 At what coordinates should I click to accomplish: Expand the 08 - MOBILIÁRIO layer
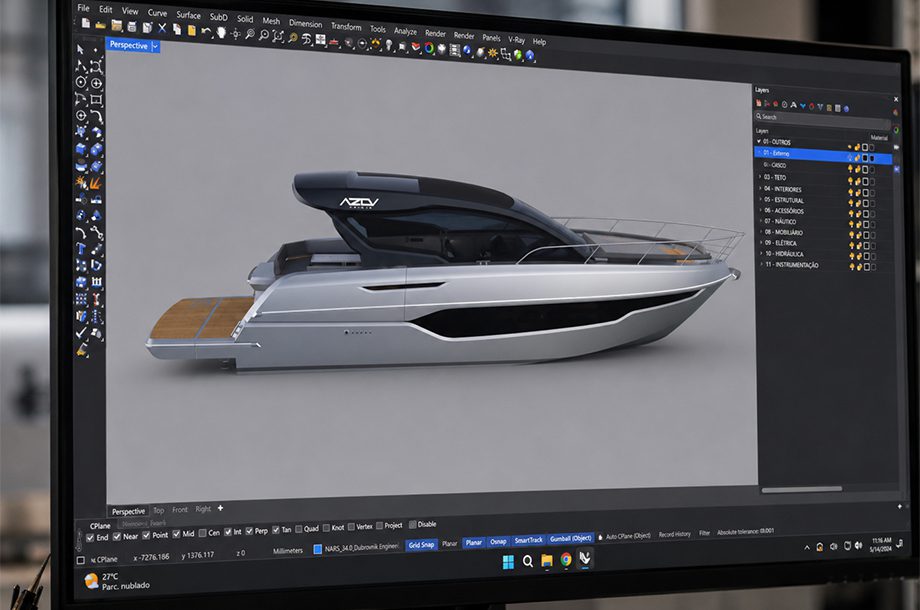coord(760,232)
